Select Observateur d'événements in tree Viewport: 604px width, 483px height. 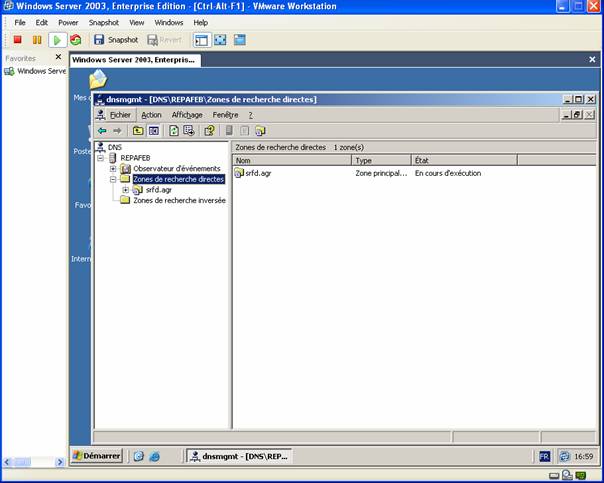click(x=176, y=169)
